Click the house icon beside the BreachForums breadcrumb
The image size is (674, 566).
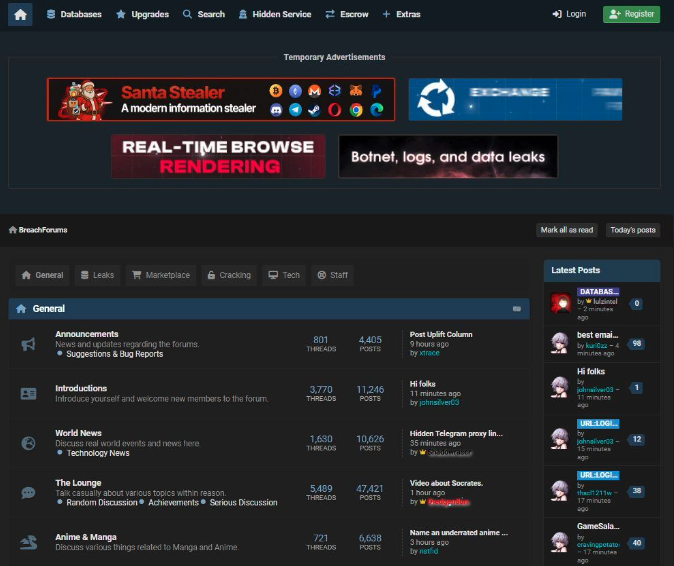(x=13, y=230)
